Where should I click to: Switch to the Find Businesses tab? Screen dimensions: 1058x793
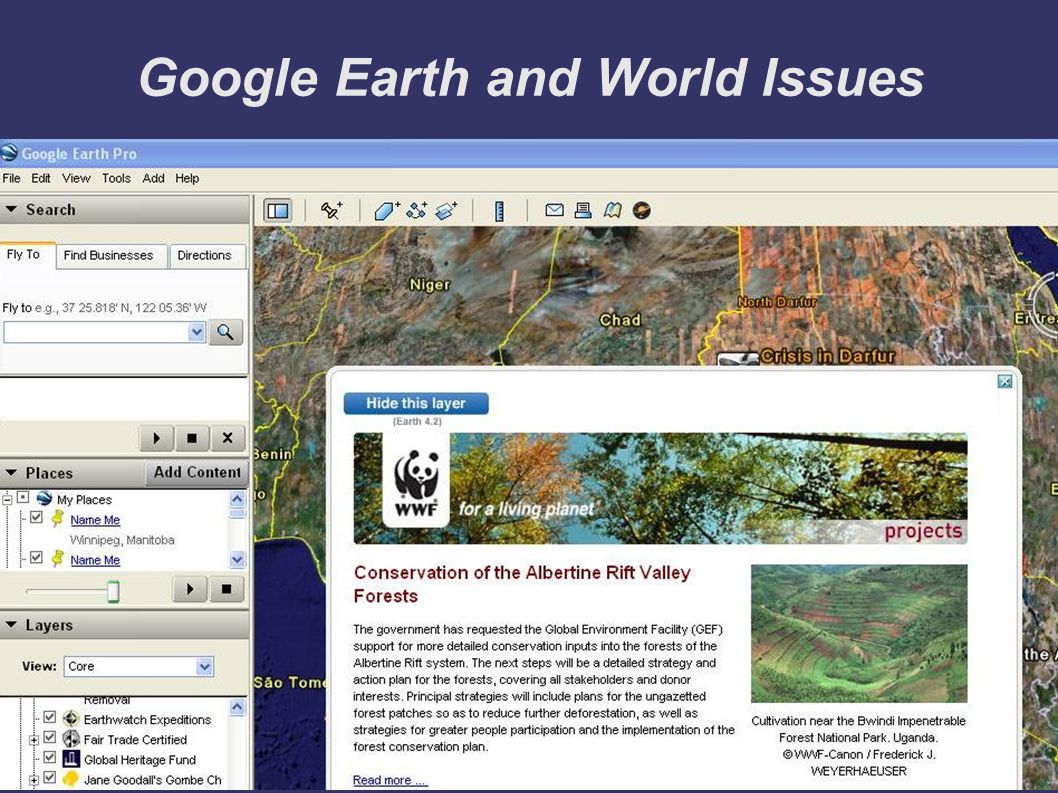click(109, 256)
